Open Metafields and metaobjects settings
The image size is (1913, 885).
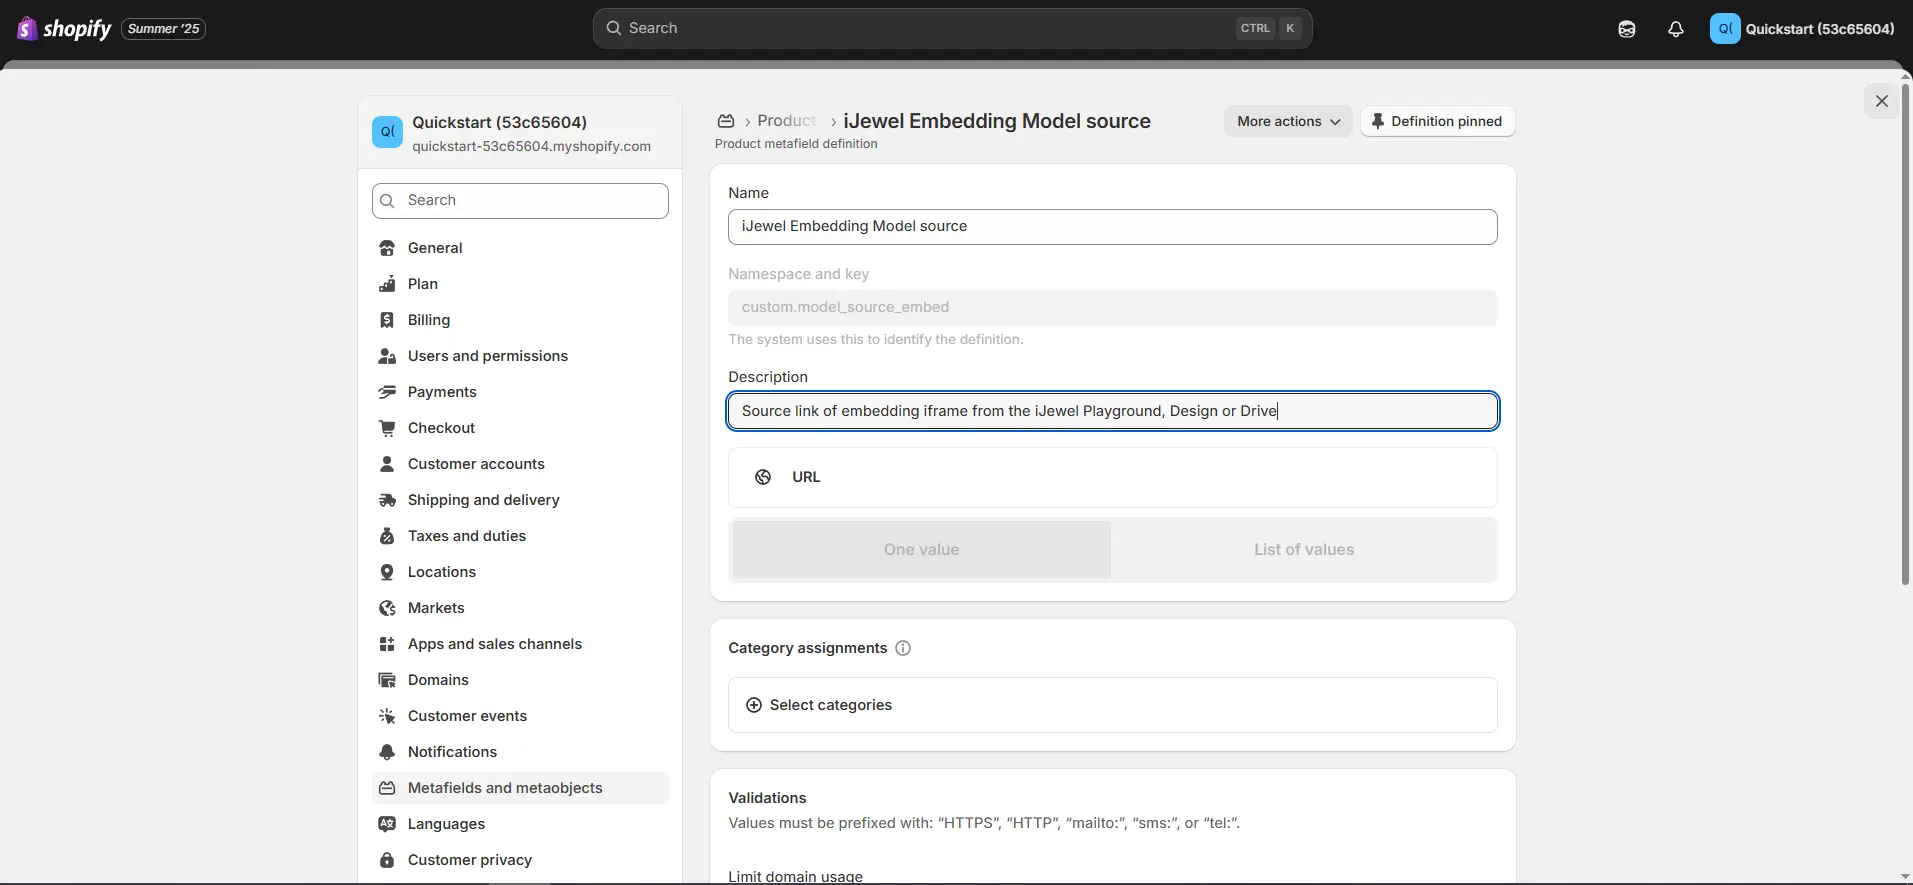point(520,788)
